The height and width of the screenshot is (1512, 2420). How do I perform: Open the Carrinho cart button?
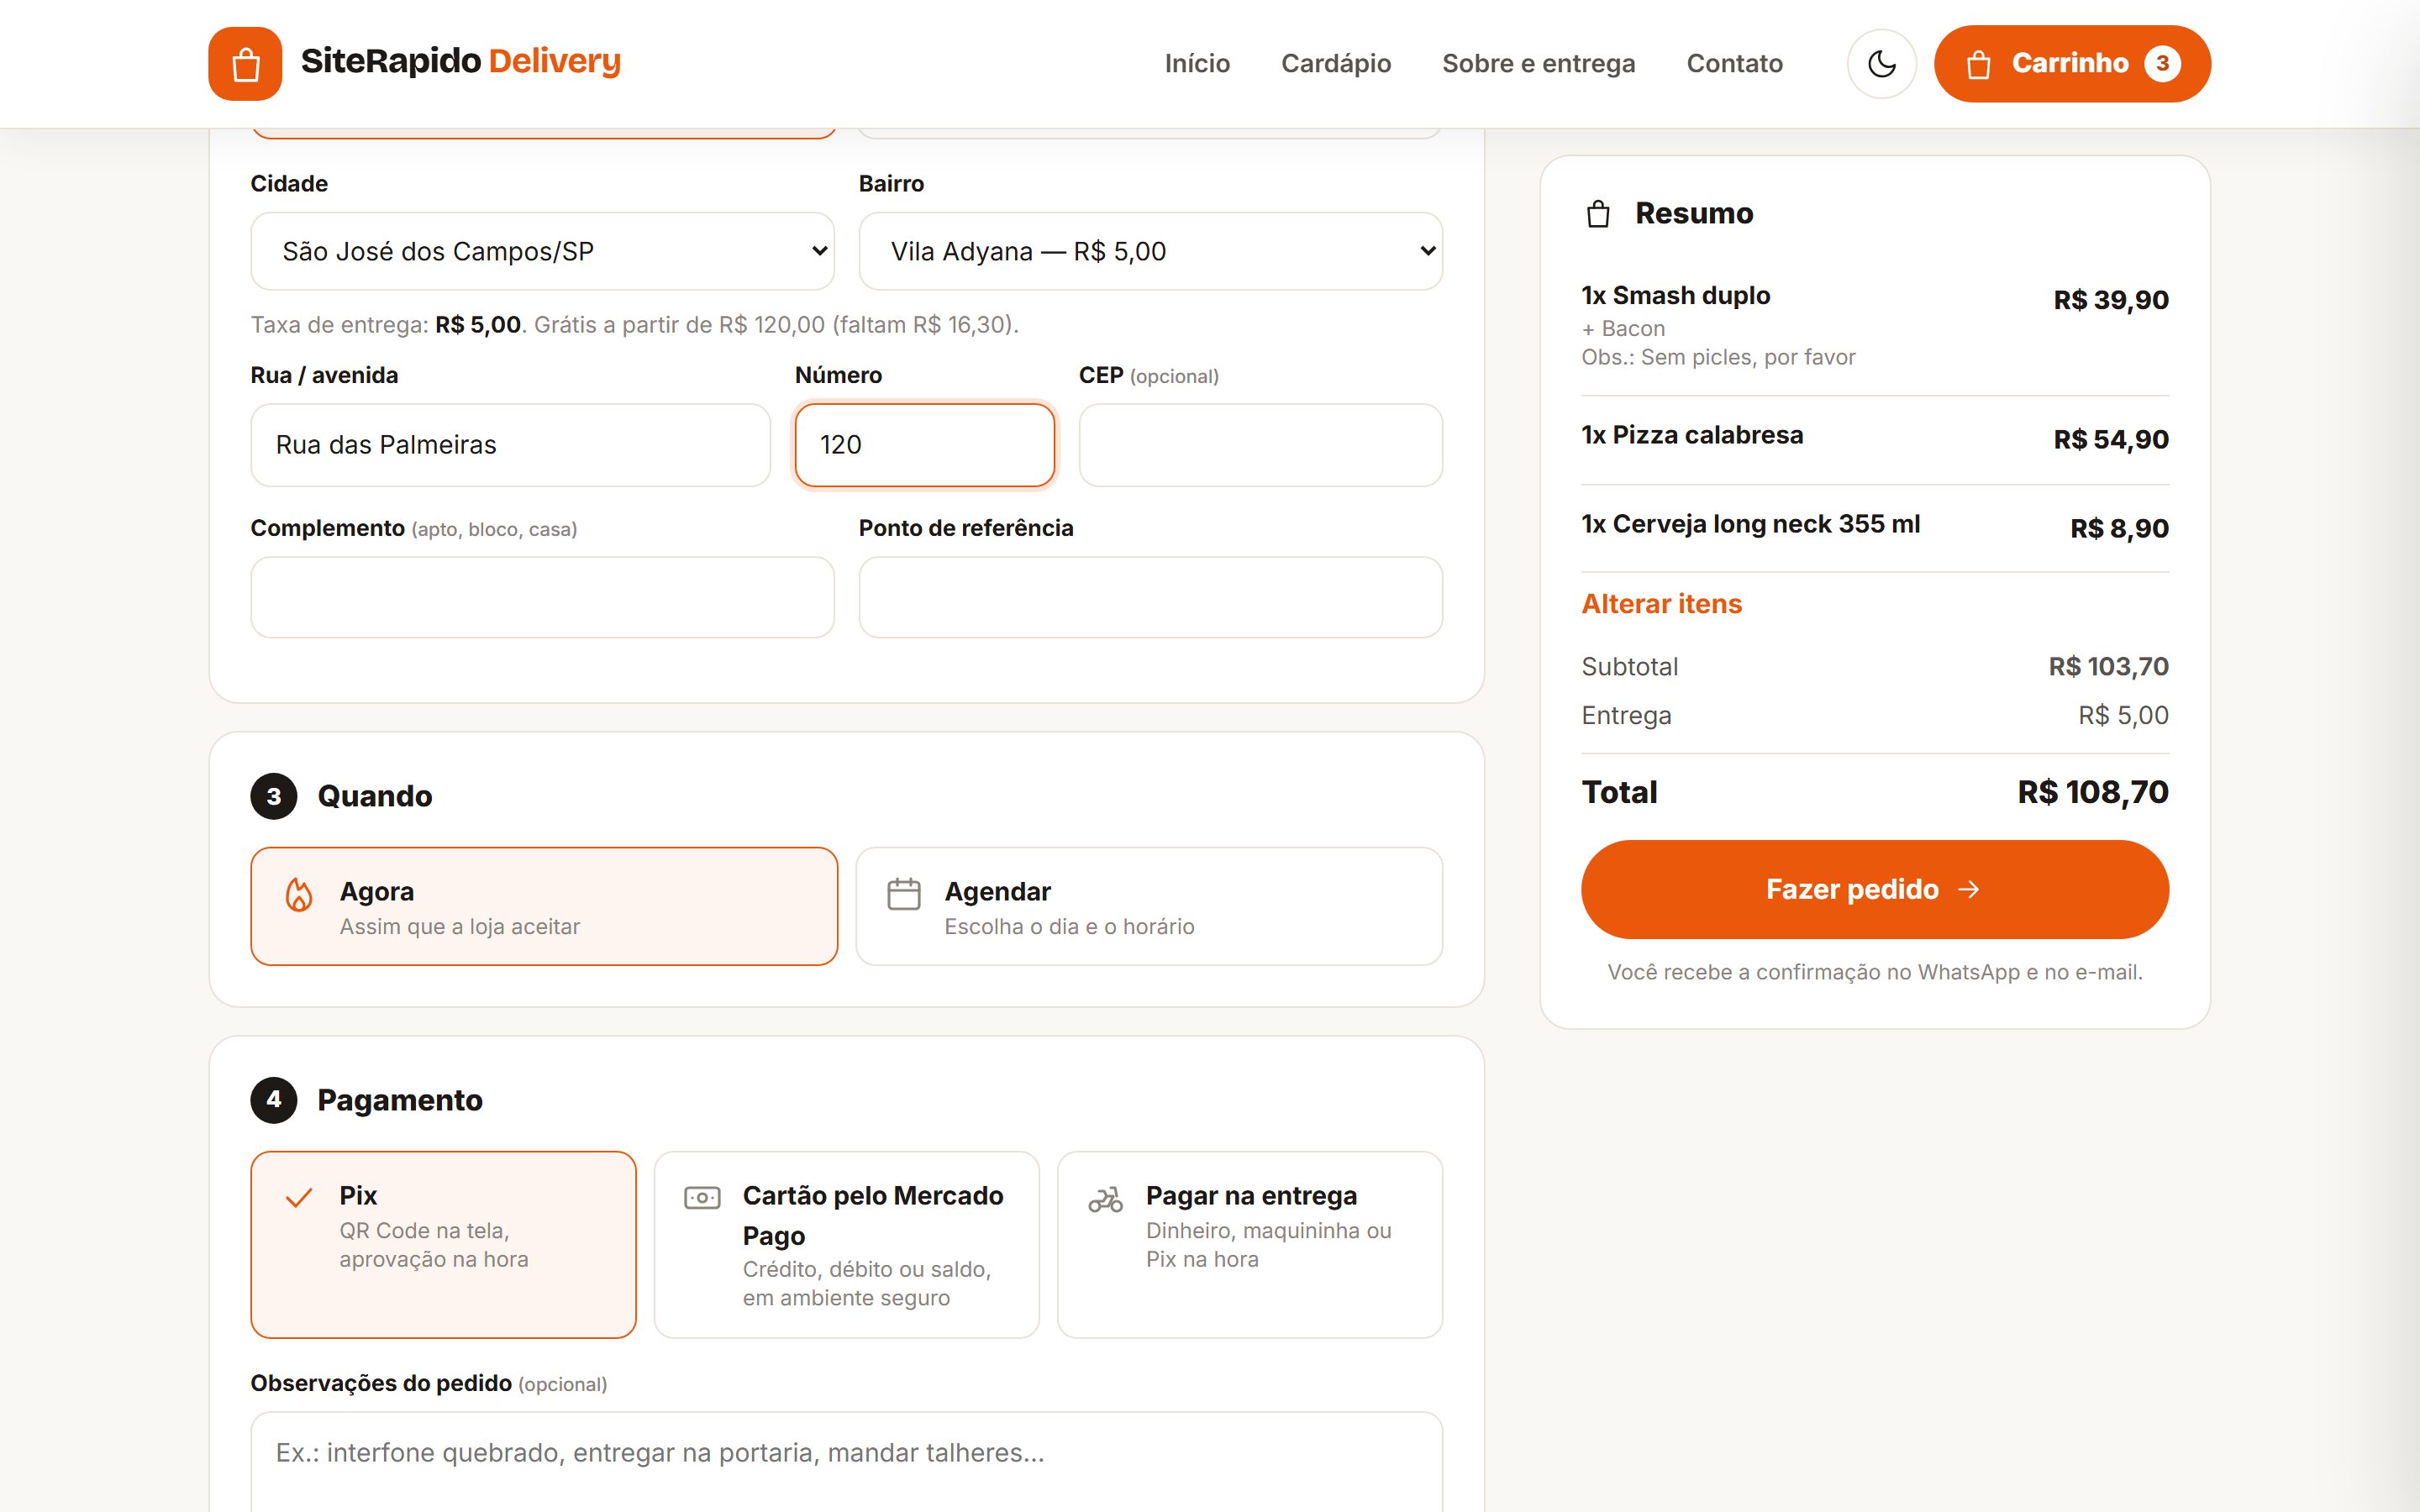click(x=2071, y=63)
